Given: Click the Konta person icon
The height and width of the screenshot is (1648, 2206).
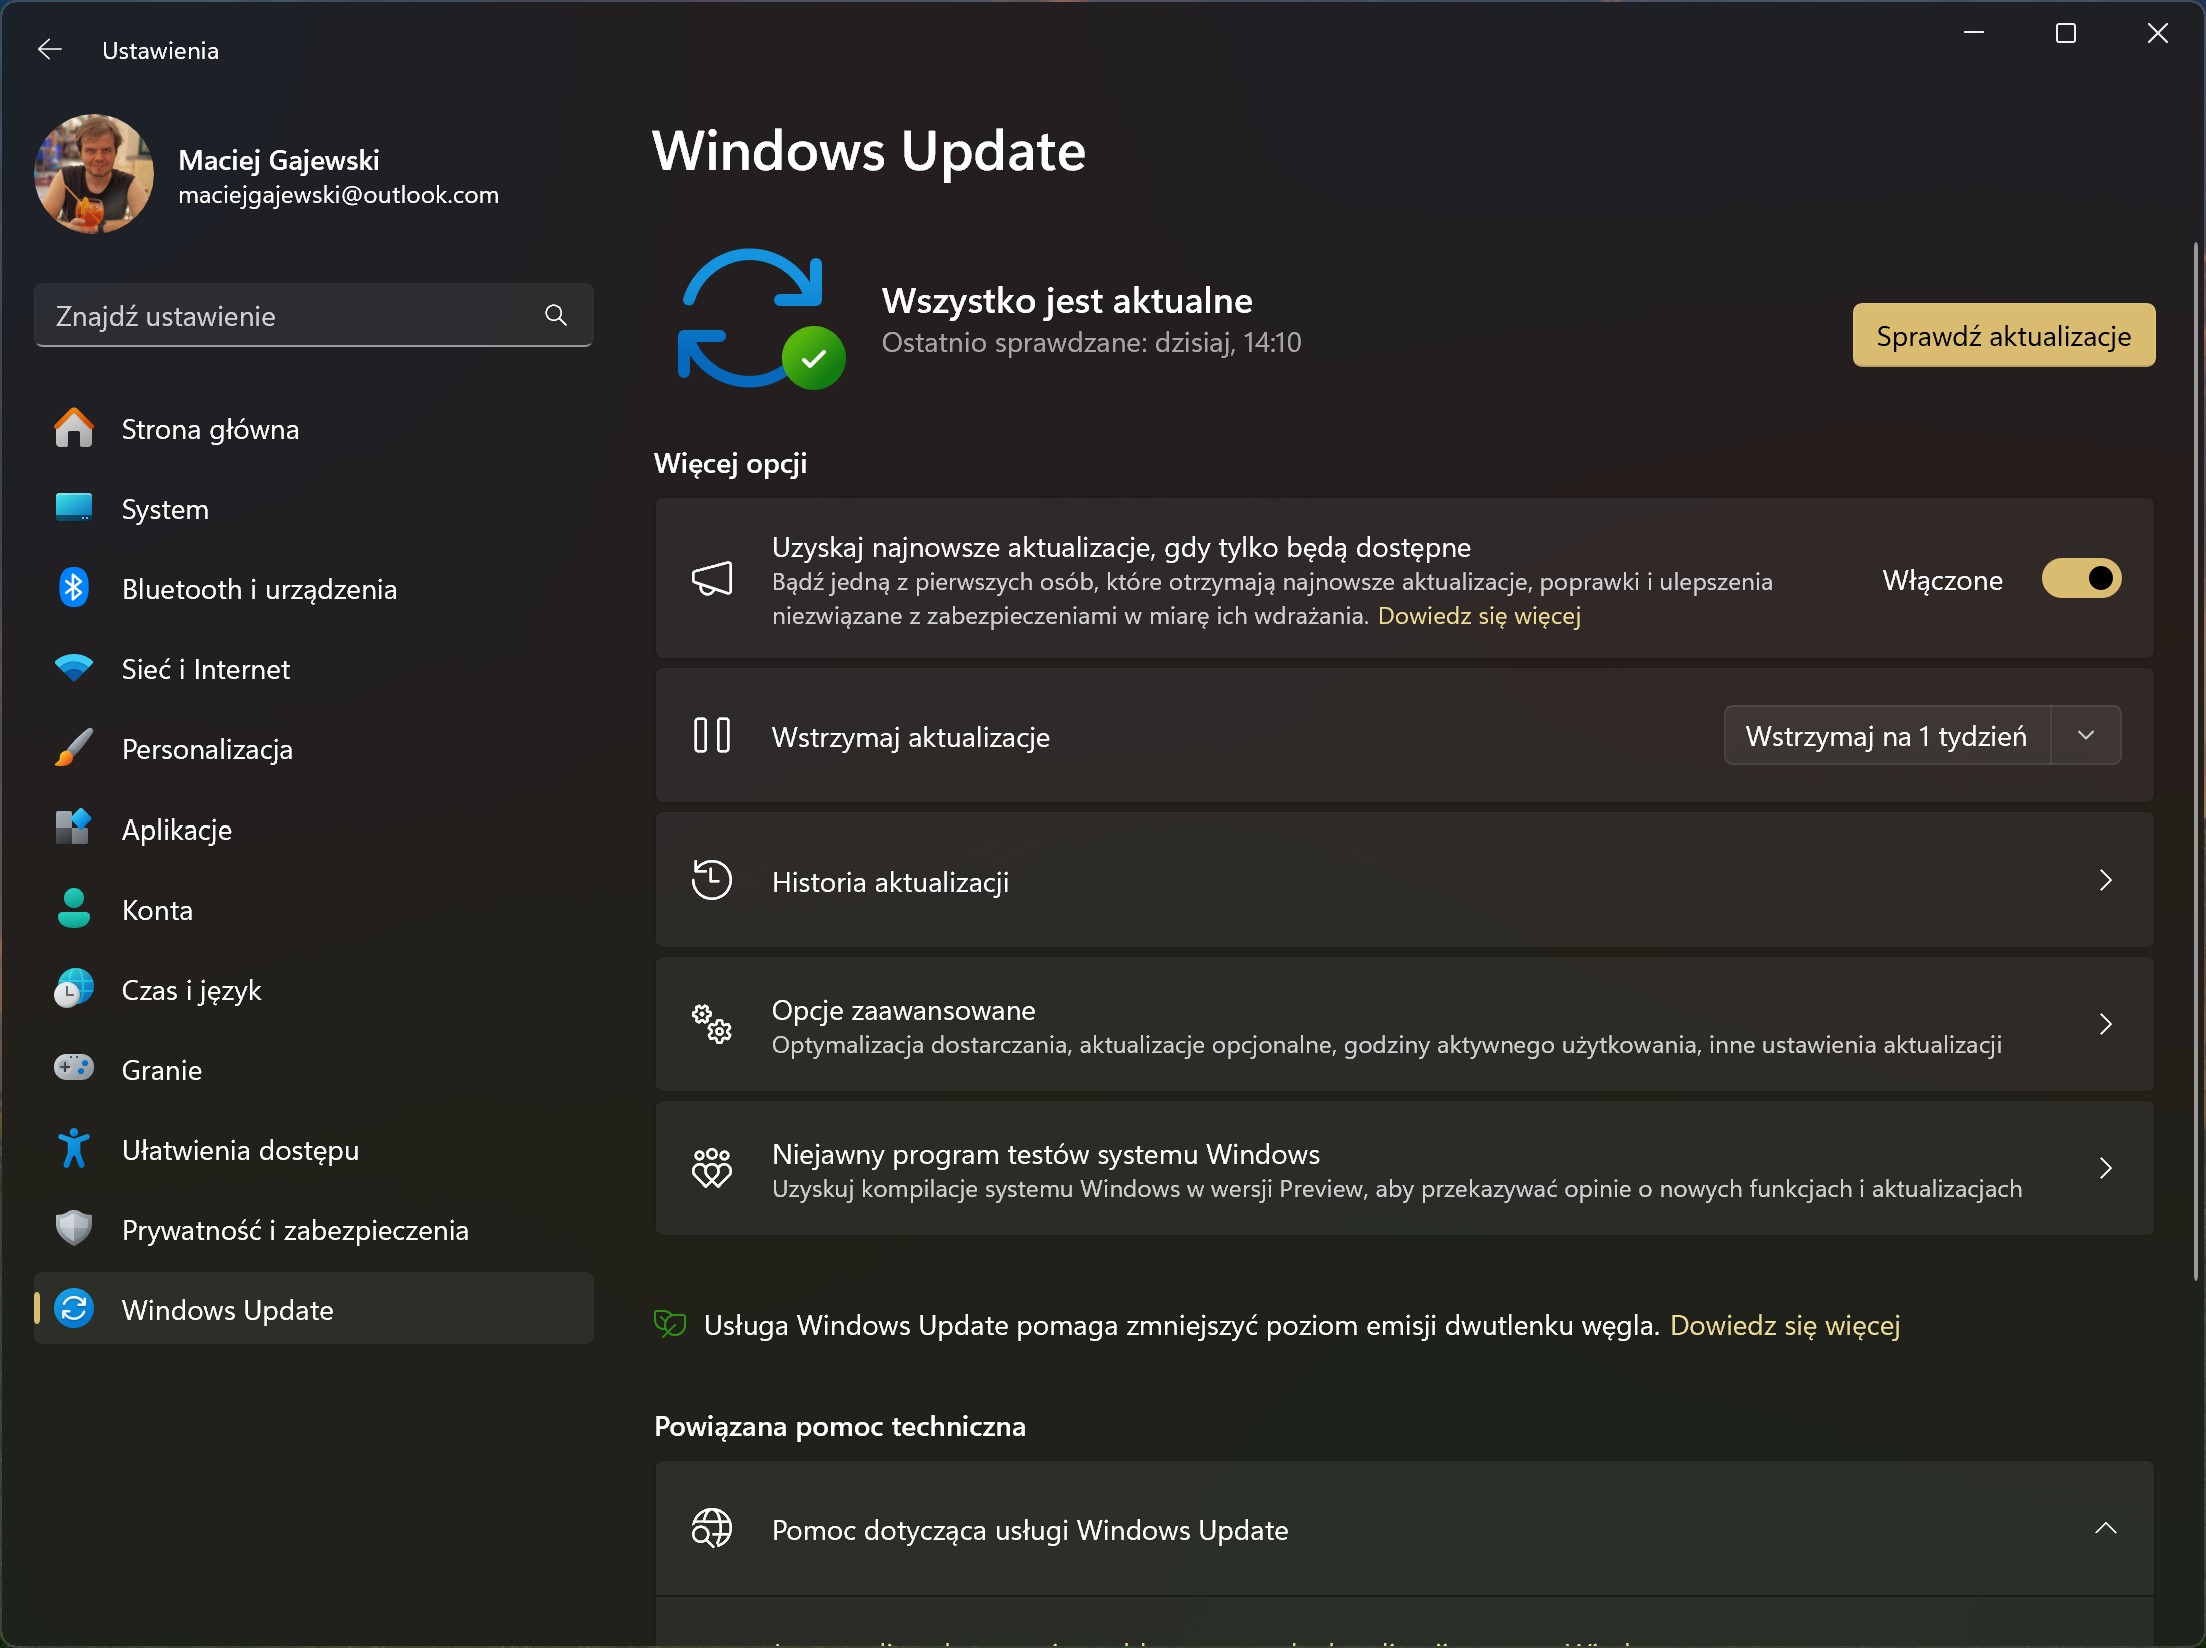Looking at the screenshot, I should coord(74,908).
